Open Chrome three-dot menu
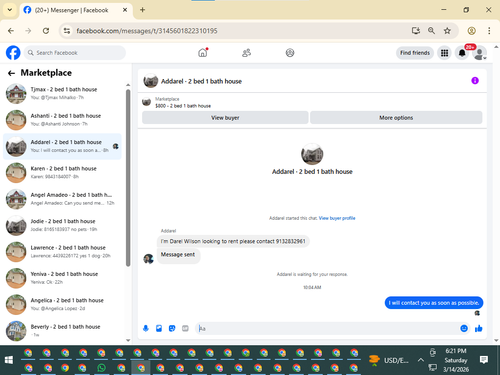 [489, 31]
